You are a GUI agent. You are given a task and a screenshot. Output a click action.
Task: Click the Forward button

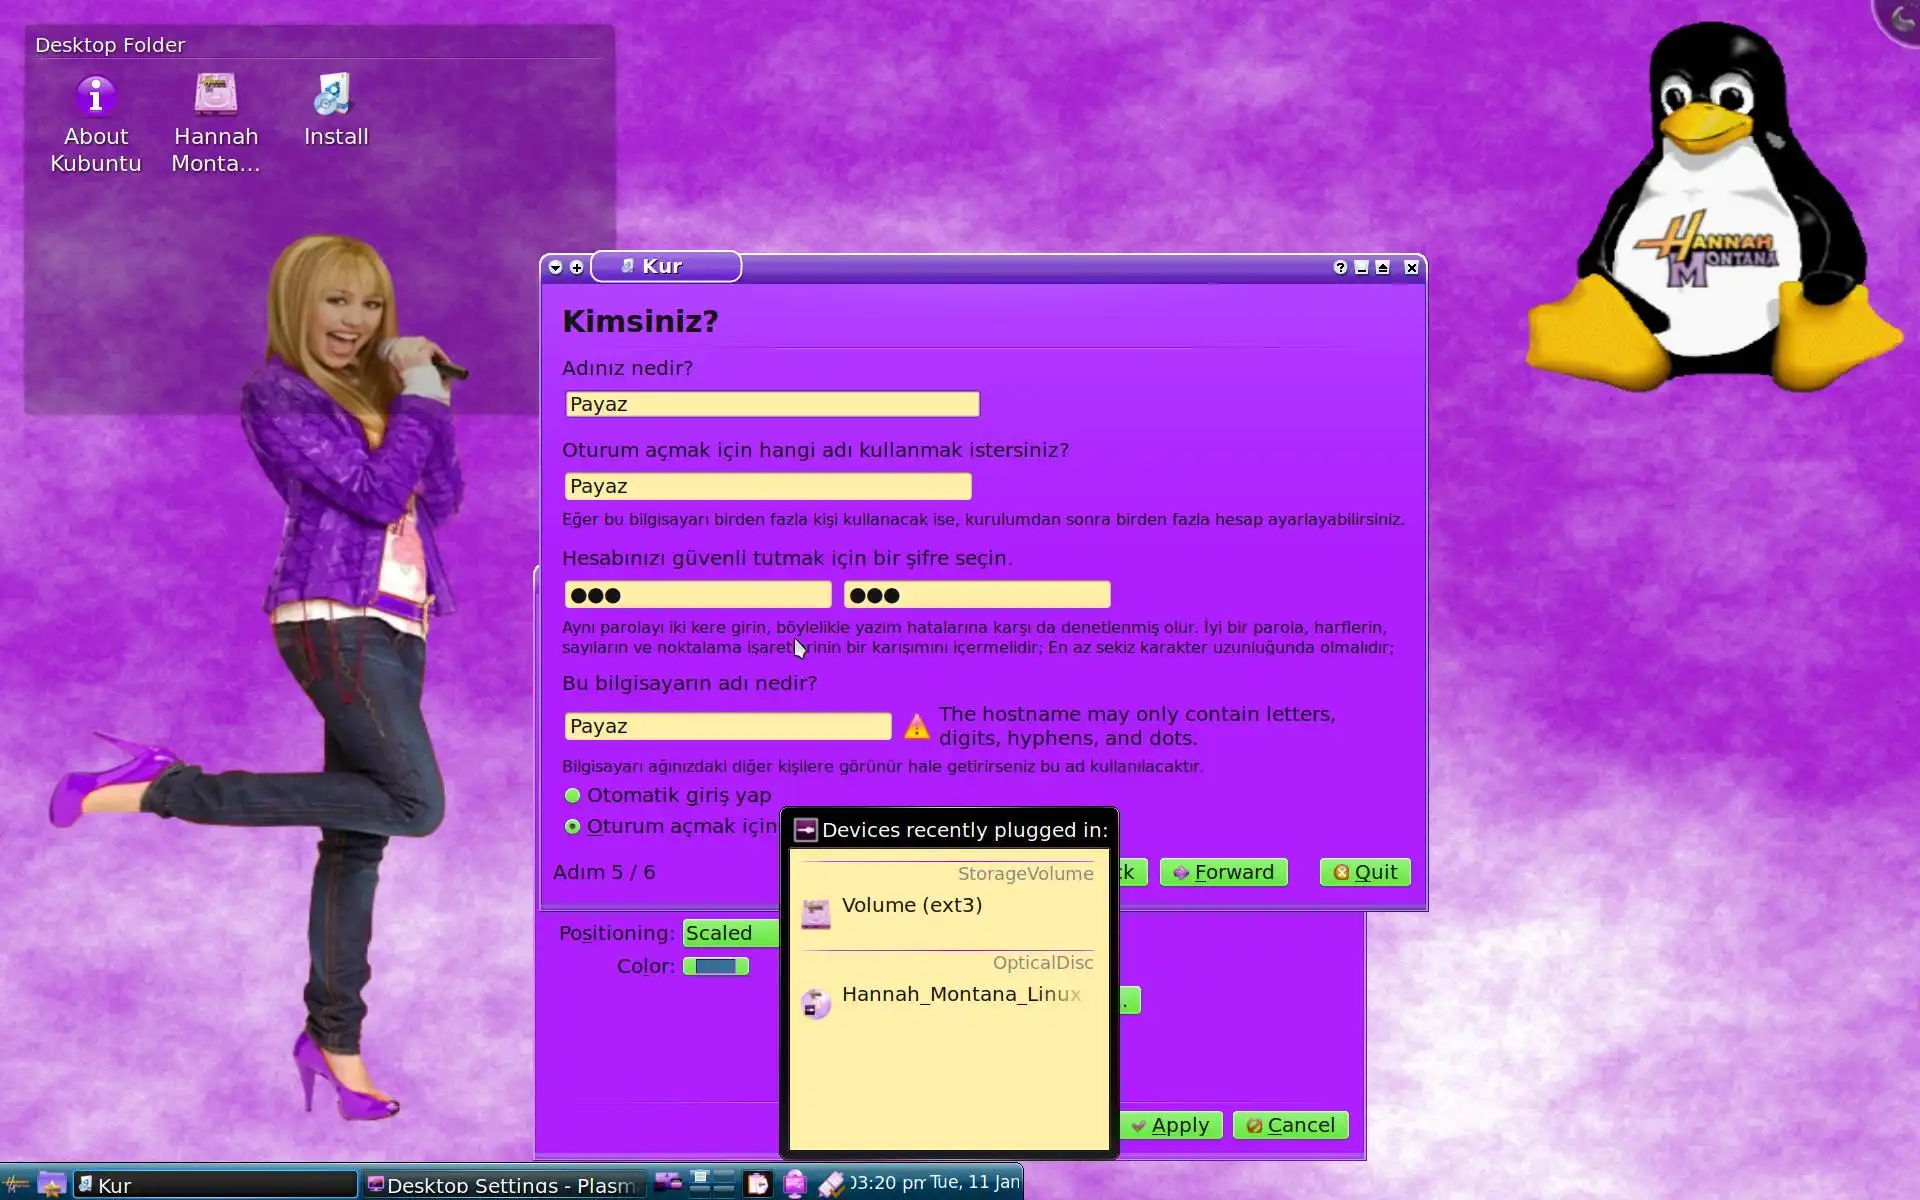[1223, 873]
